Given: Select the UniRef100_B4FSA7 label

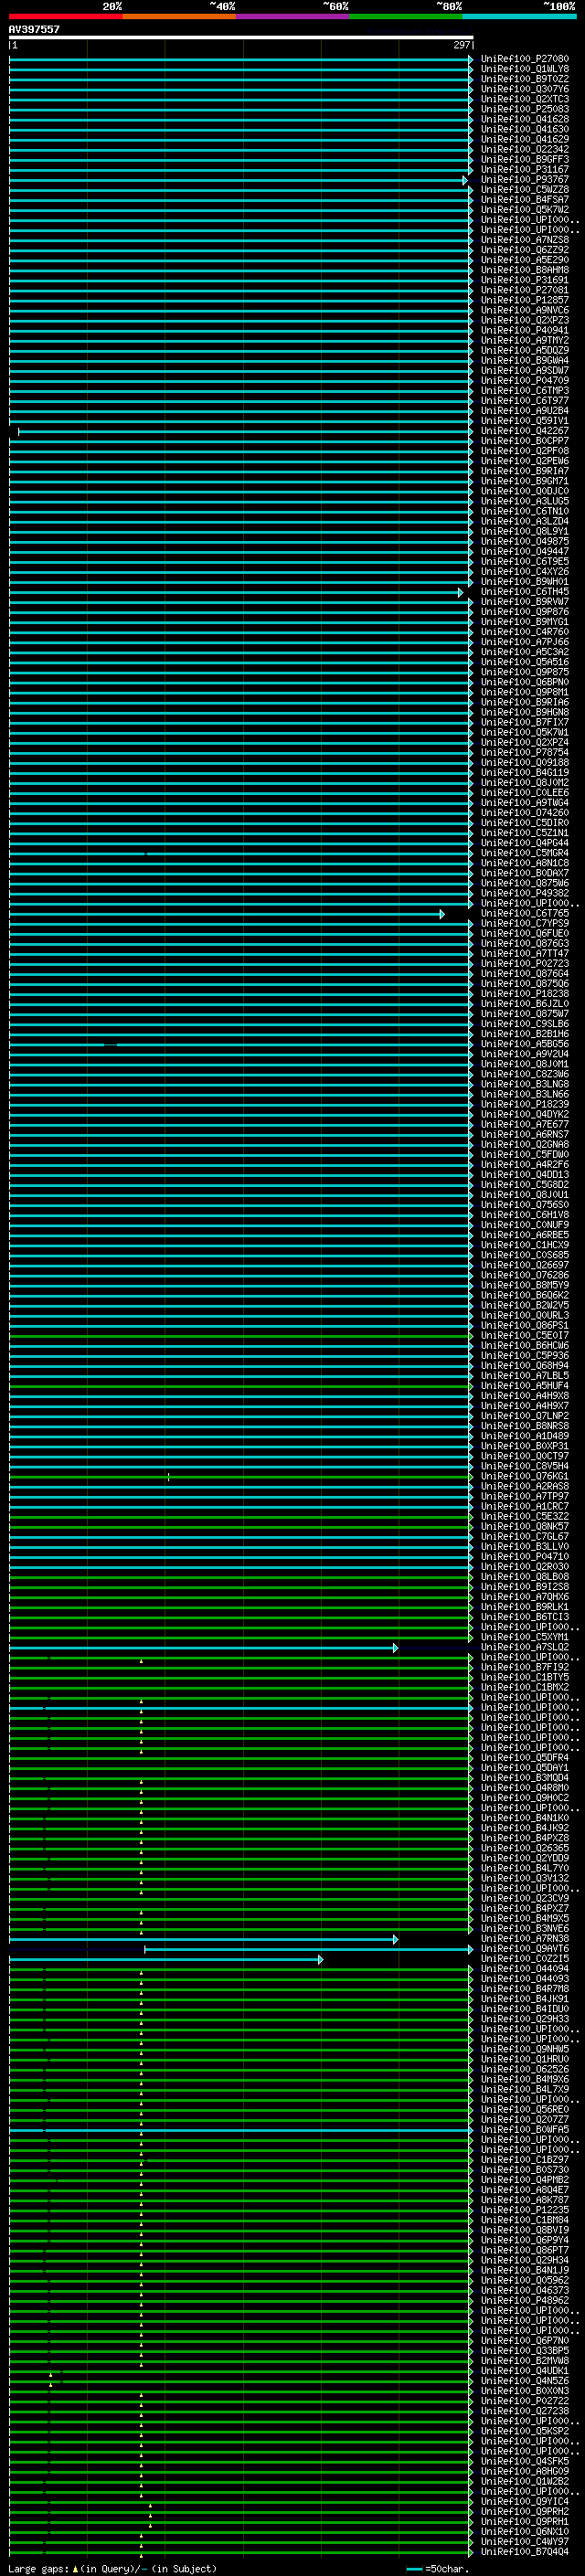Looking at the screenshot, I should [525, 200].
